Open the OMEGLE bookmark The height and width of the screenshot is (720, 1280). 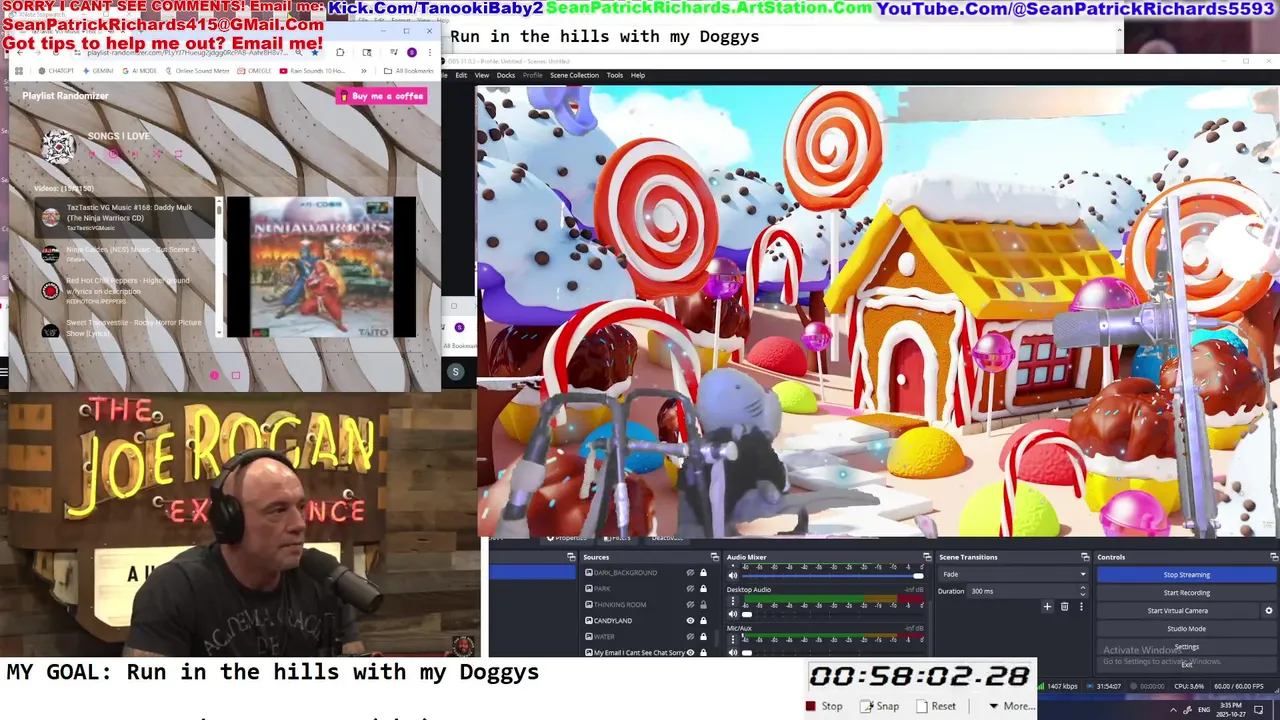pos(254,71)
